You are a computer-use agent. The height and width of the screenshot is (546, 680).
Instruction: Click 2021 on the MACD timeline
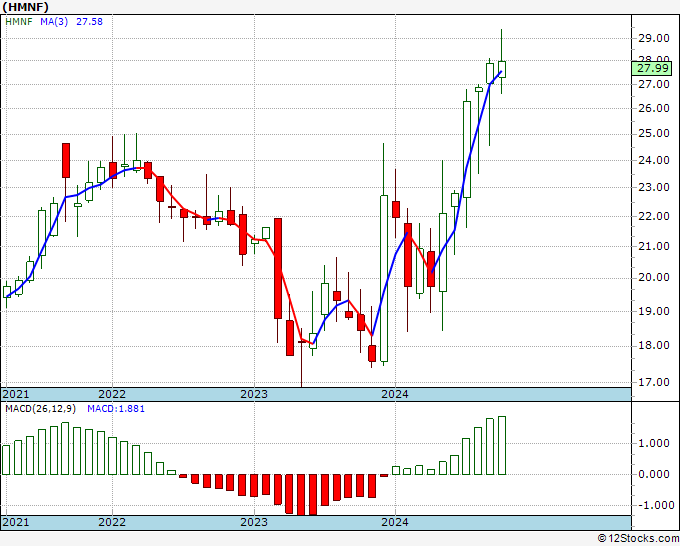tap(16, 522)
